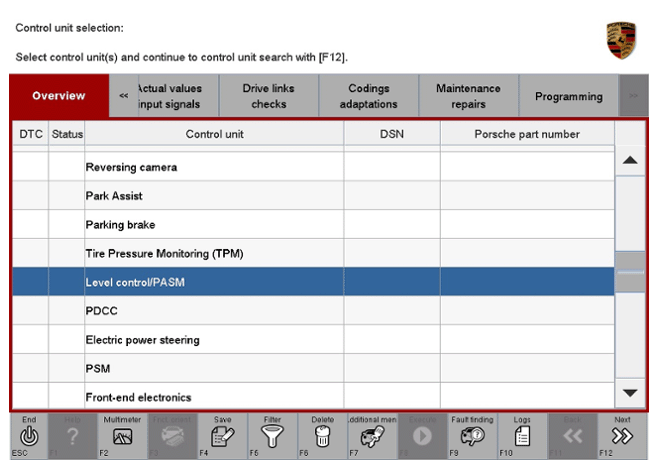Click the disabled Back arrows icon (F11)

click(x=572, y=436)
